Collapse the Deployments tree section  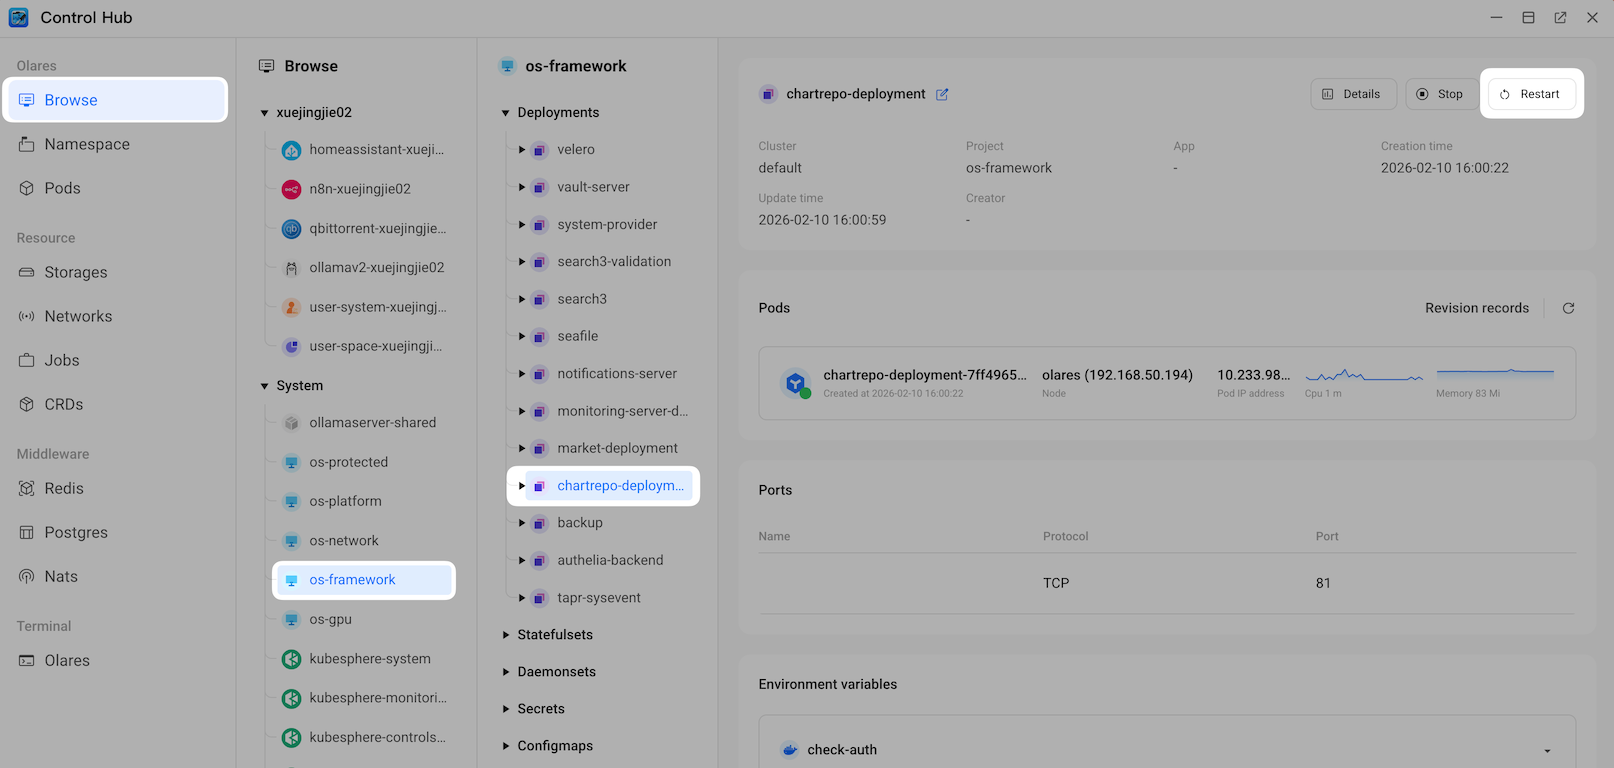coord(506,113)
